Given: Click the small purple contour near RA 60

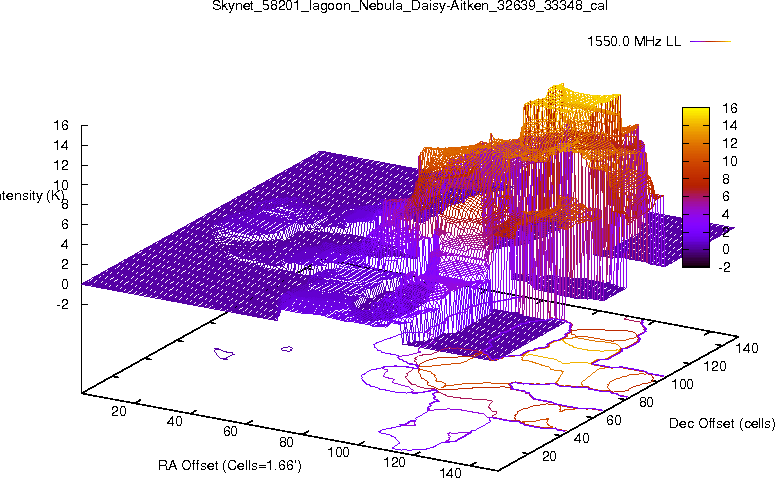Looking at the screenshot, I should point(287,349).
